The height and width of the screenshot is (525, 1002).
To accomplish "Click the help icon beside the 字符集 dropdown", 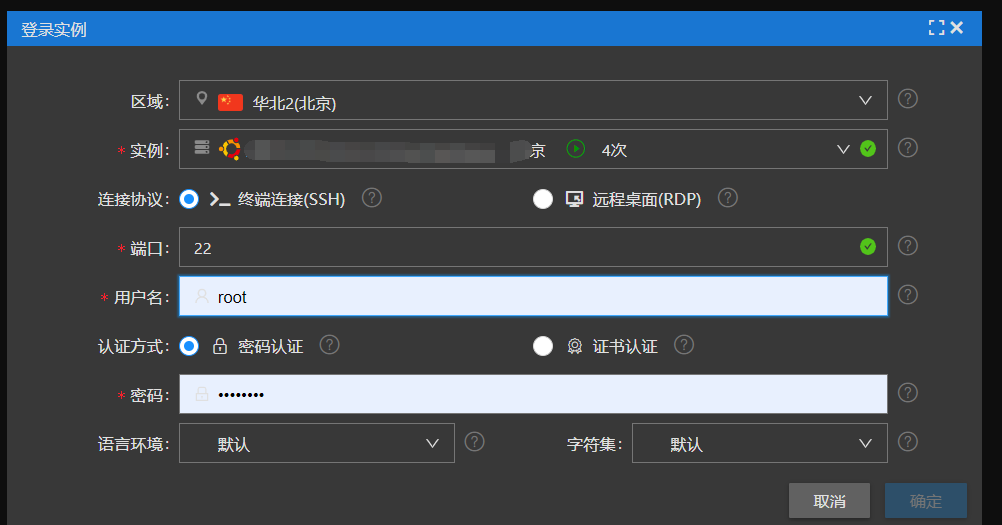I will click(907, 442).
